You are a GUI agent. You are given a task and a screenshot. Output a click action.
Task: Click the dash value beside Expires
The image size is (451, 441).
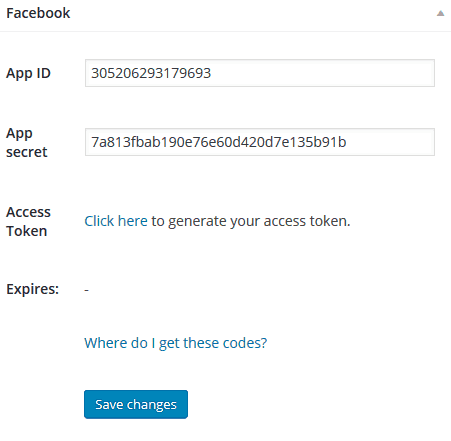point(86,290)
